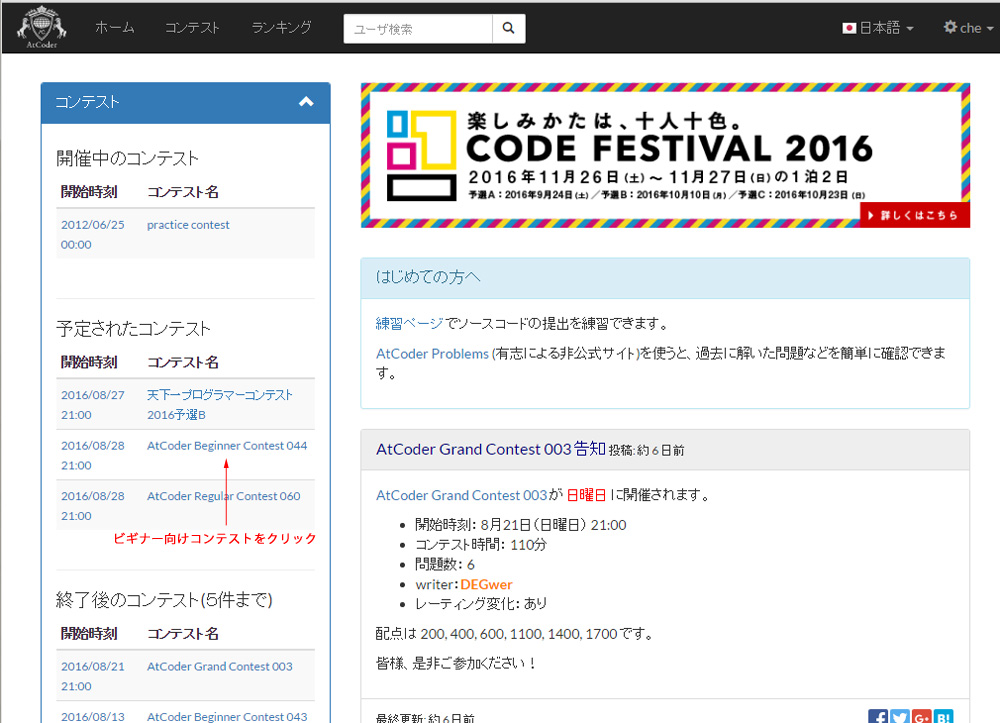Open the 練習ページ link
1000x723 pixels.
pos(409,324)
